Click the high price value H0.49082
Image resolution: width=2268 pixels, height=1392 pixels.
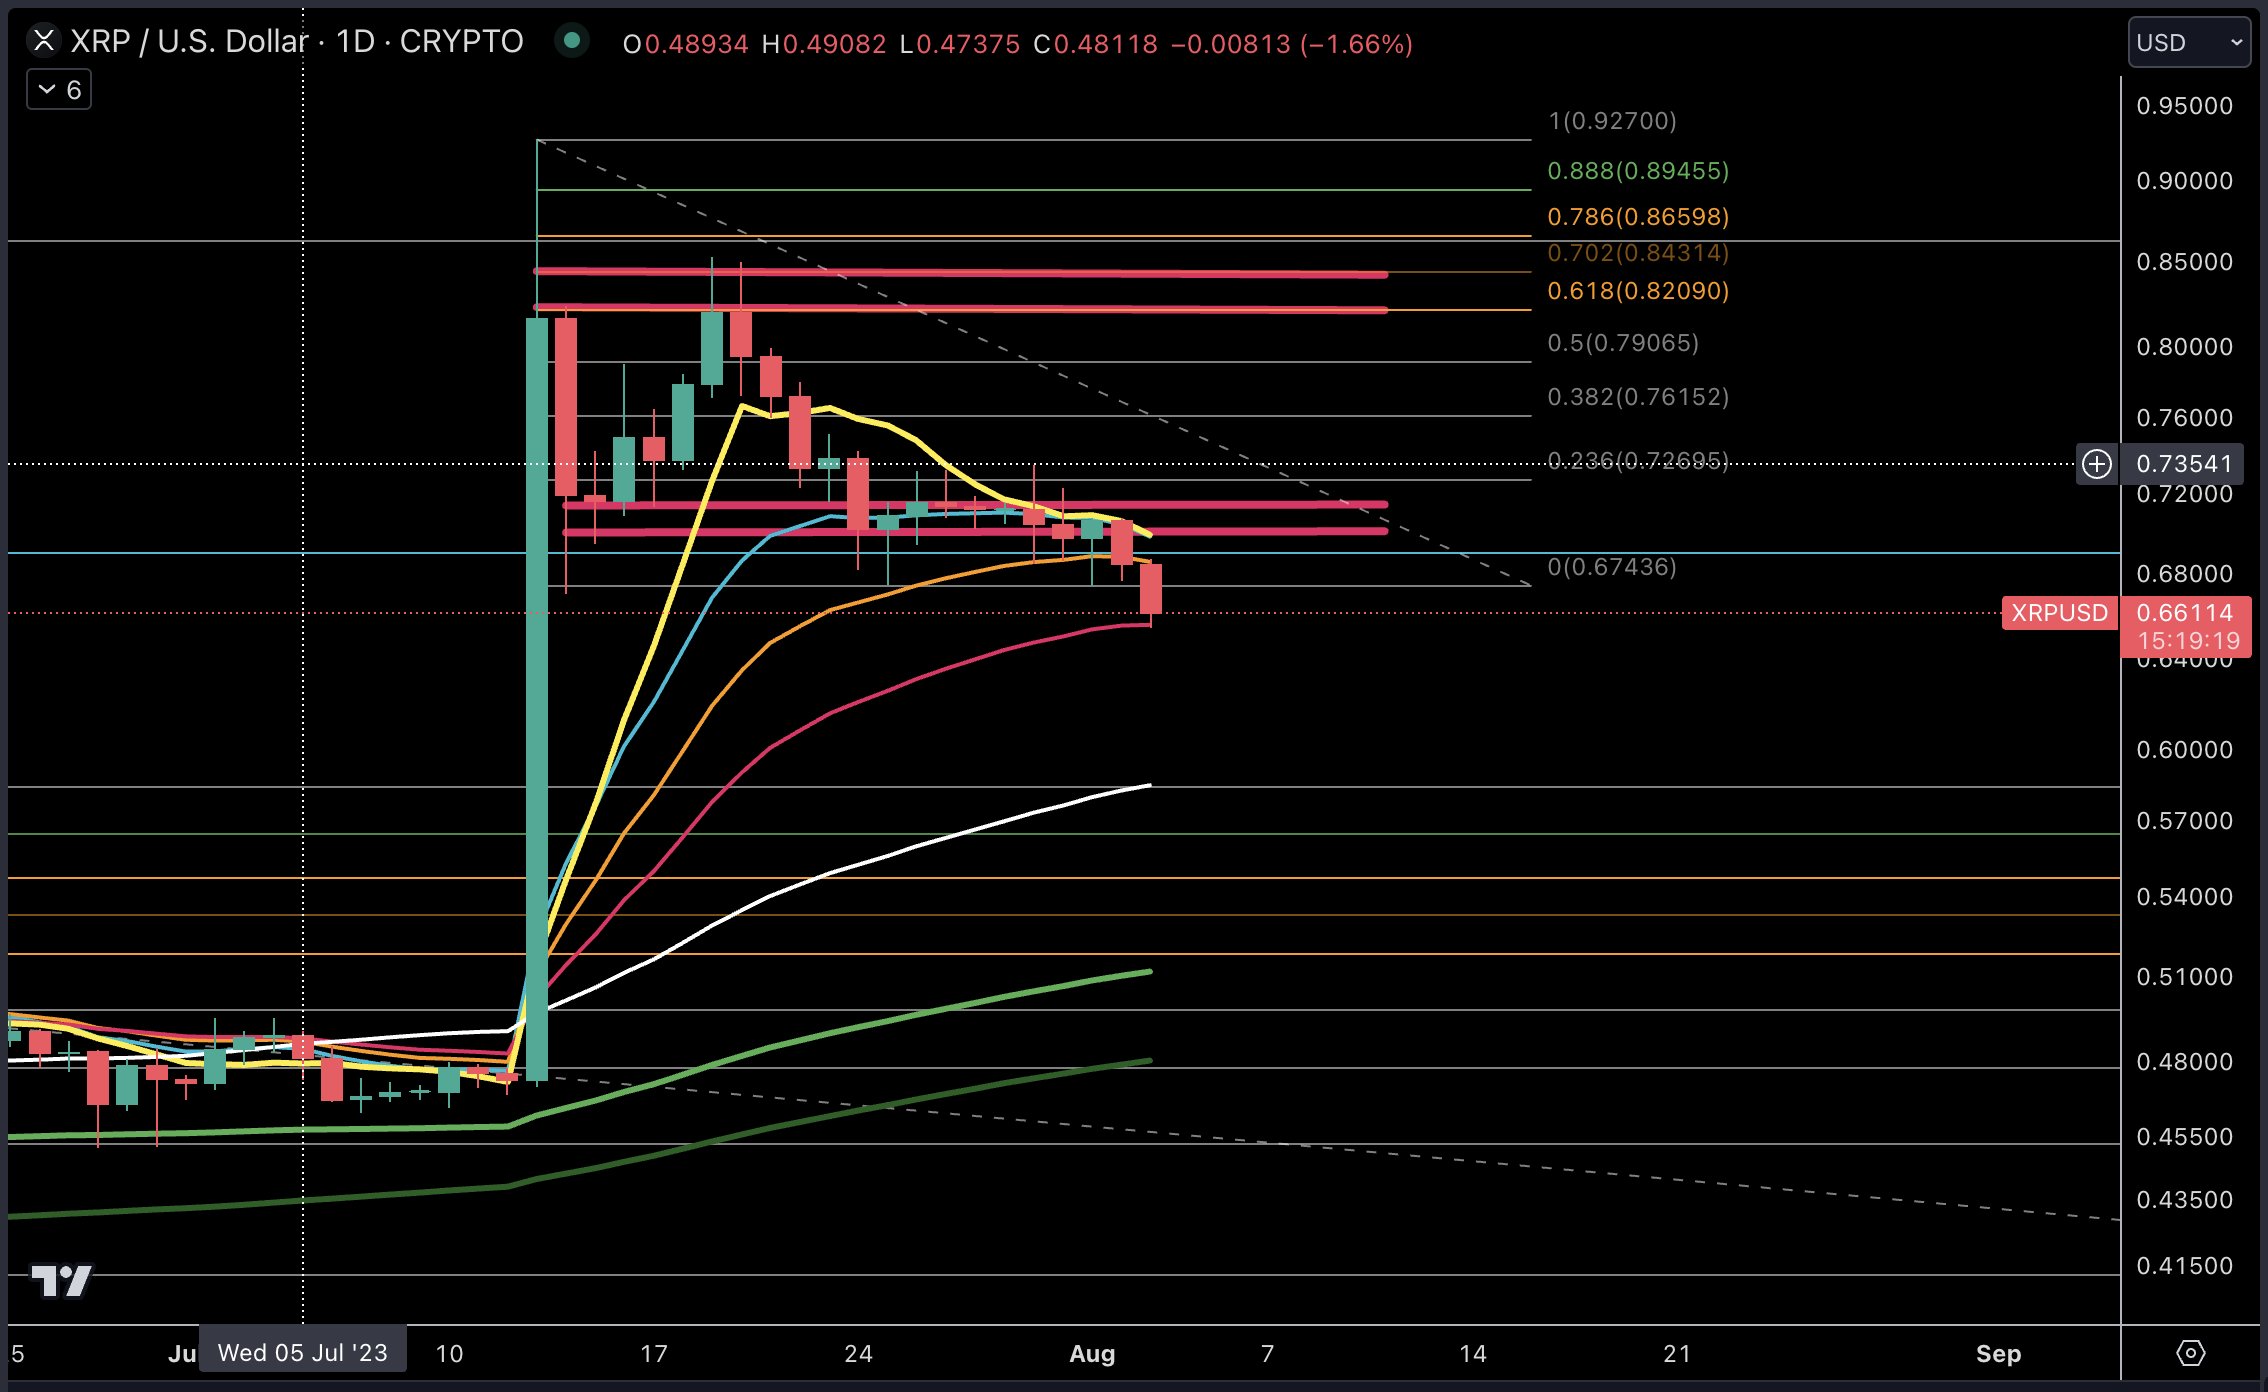tap(824, 44)
